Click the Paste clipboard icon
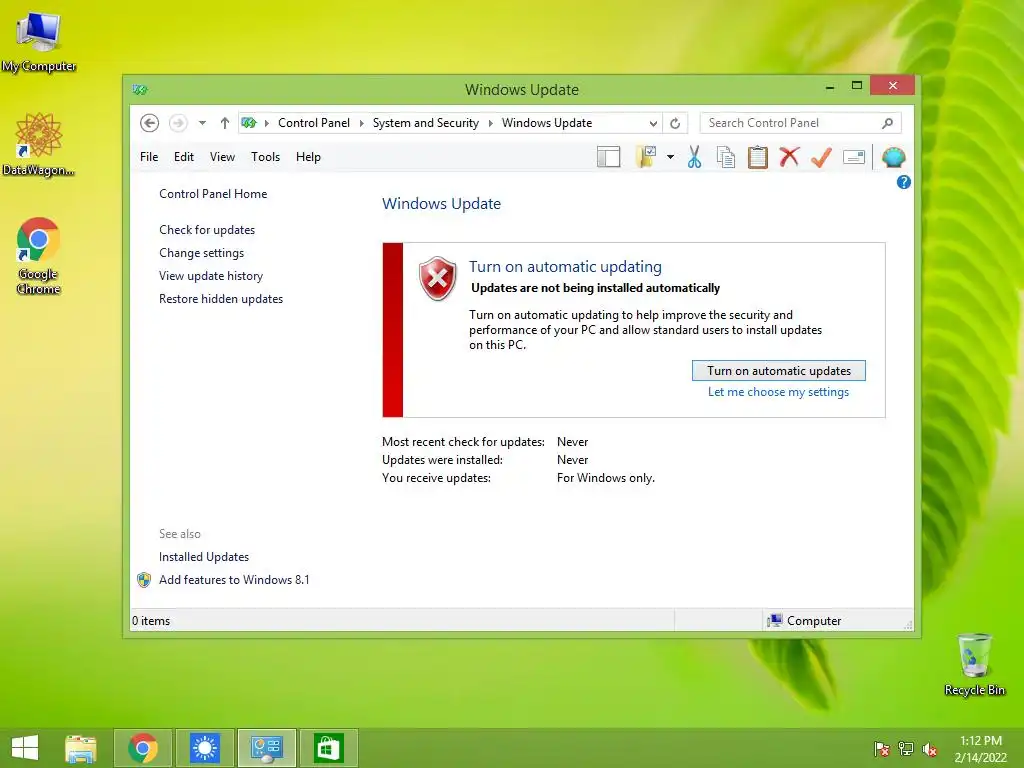This screenshot has height=768, width=1024. tap(758, 157)
